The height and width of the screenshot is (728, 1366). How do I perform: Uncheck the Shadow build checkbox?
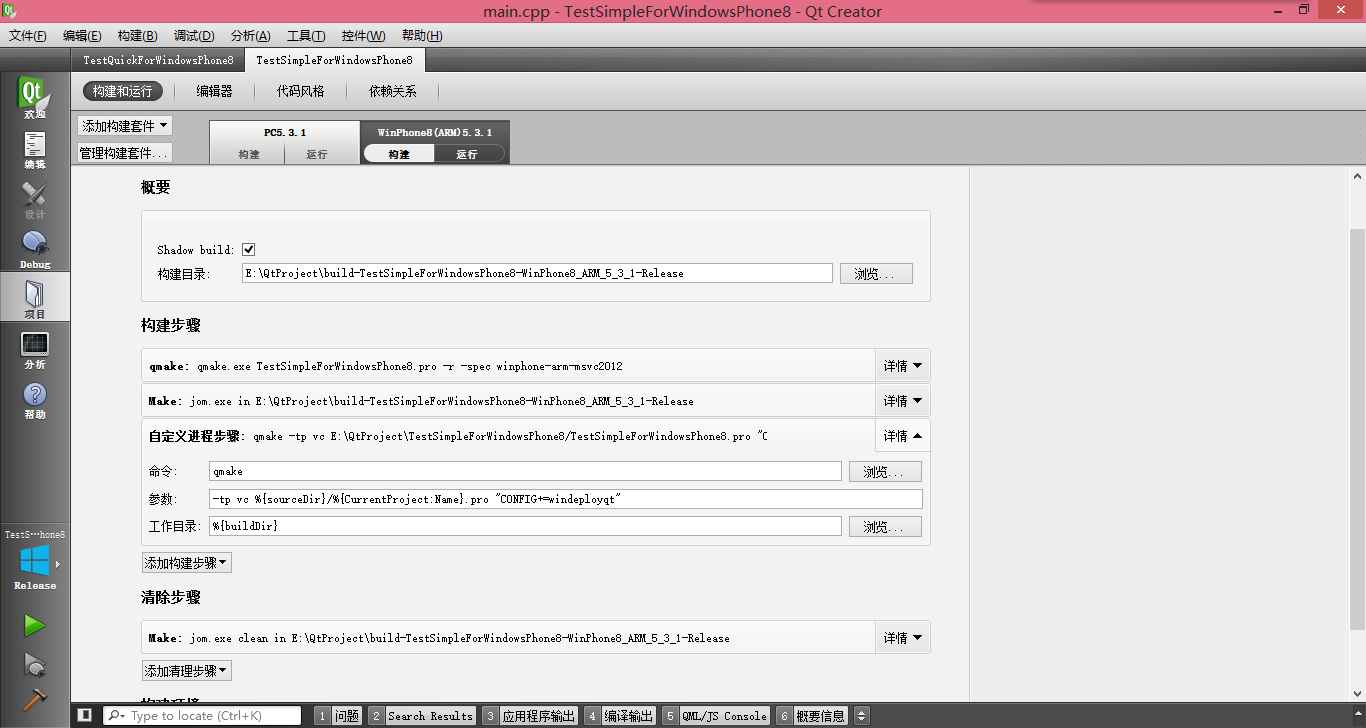(x=249, y=249)
